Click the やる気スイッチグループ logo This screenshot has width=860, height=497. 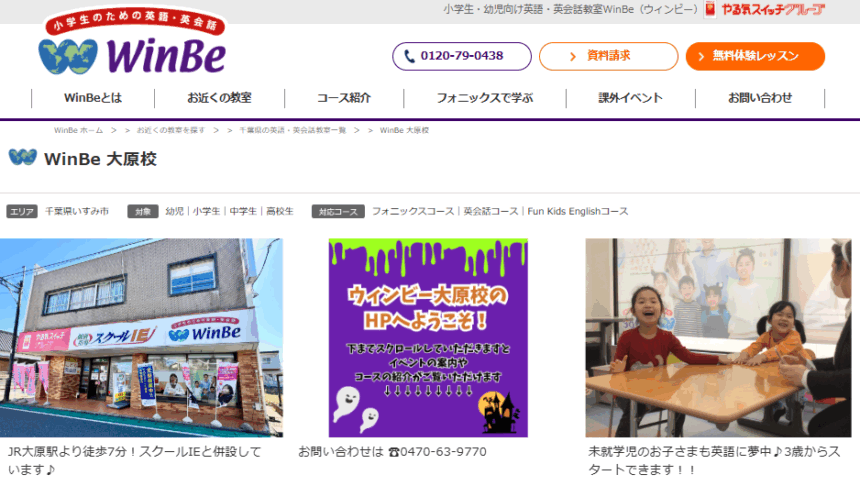763,9
